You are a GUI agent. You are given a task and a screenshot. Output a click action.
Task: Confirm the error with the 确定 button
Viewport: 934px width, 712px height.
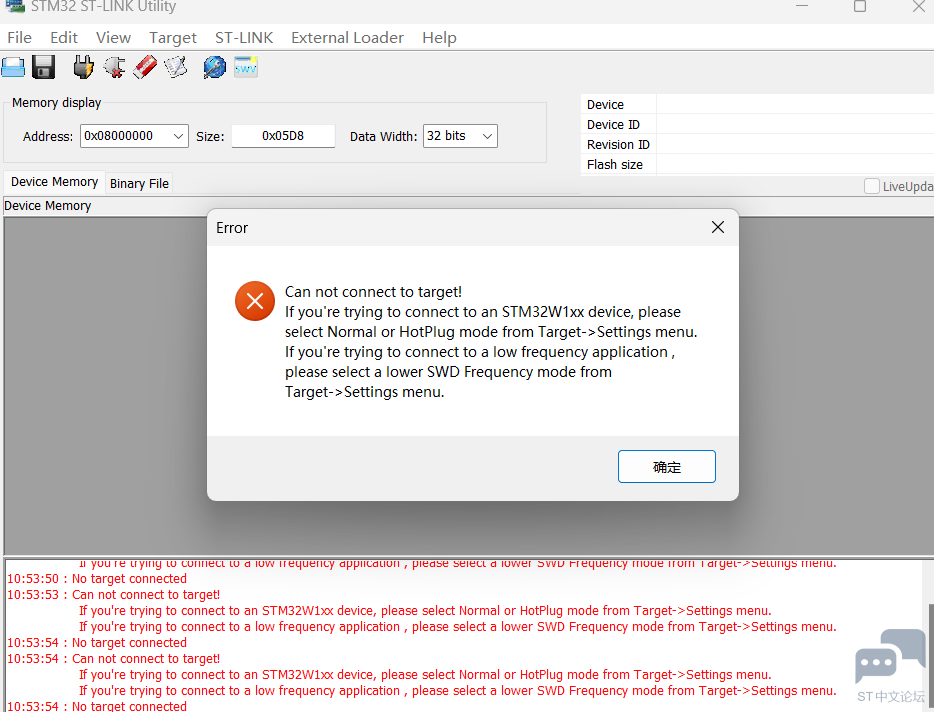click(667, 467)
